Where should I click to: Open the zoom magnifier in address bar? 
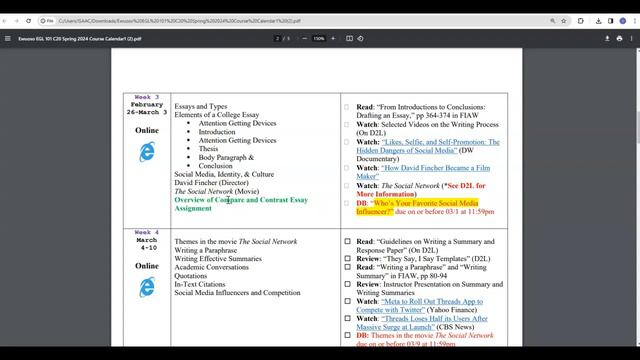pos(553,21)
